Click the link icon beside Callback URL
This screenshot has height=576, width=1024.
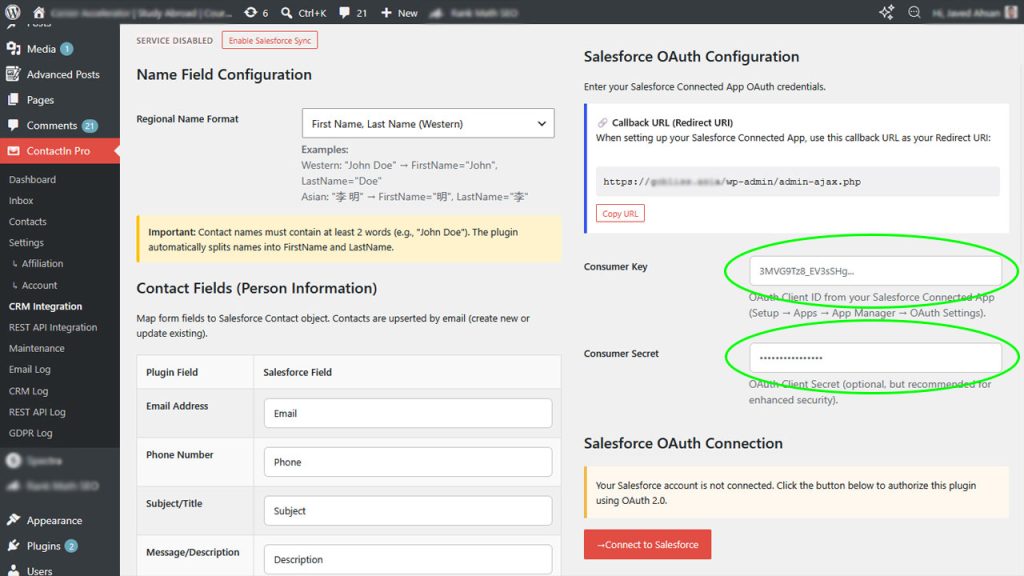pyautogui.click(x=602, y=123)
